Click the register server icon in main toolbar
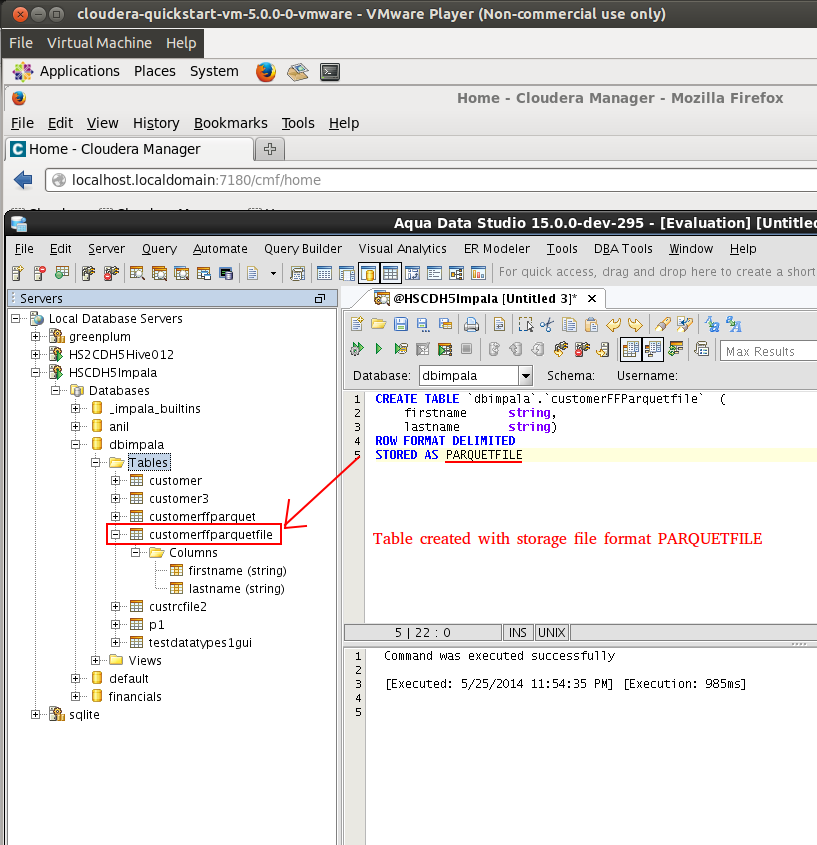The height and width of the screenshot is (845, 817). pos(18,273)
